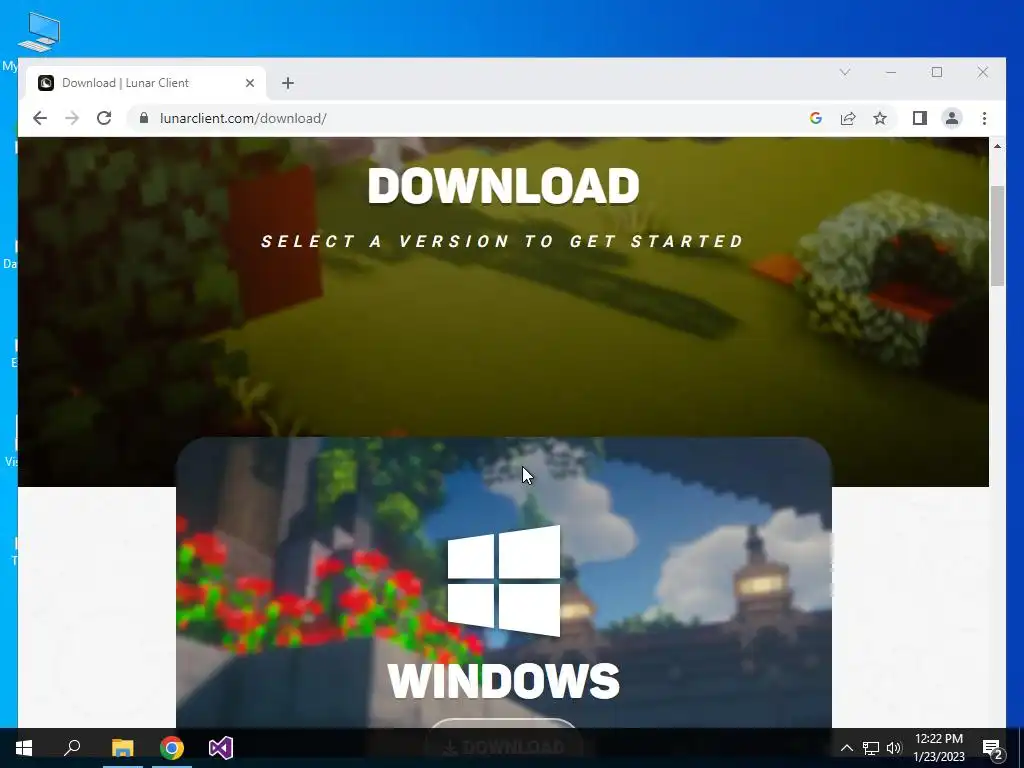Close the Download | Lunar Client tab
Viewport: 1024px width, 768px height.
[249, 83]
